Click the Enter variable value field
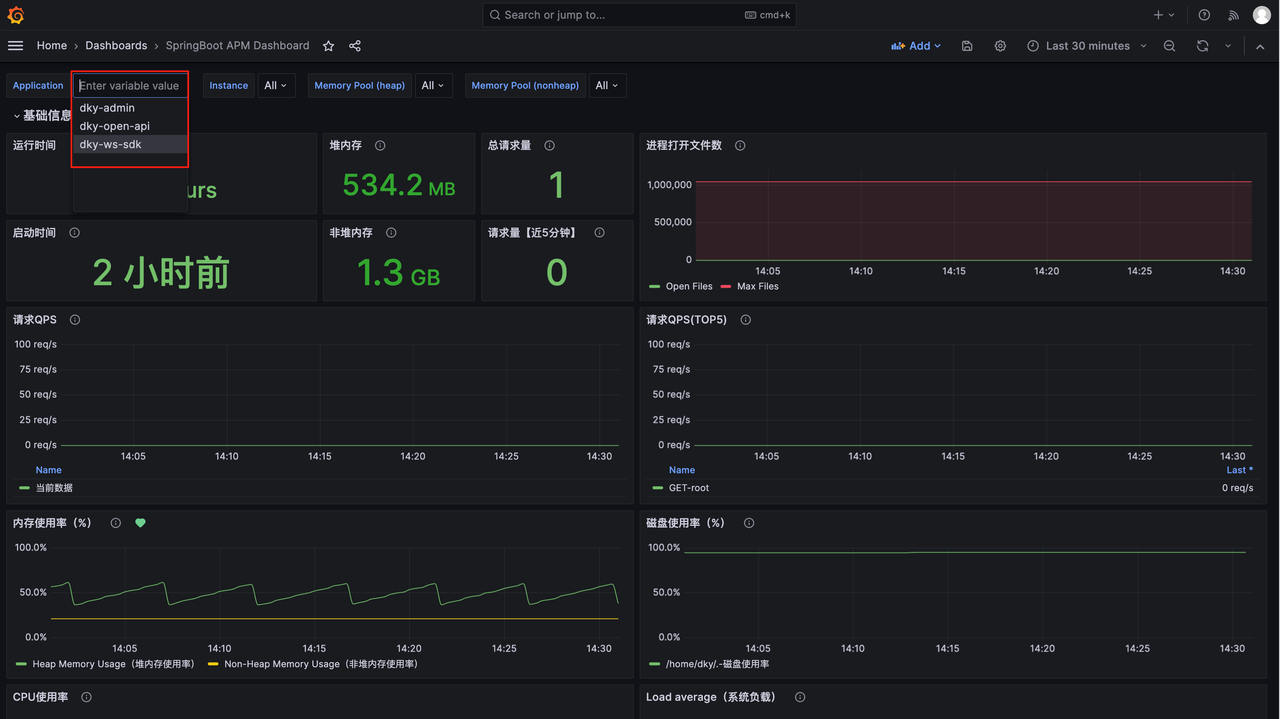Viewport: 1280px width, 719px height. (x=130, y=86)
